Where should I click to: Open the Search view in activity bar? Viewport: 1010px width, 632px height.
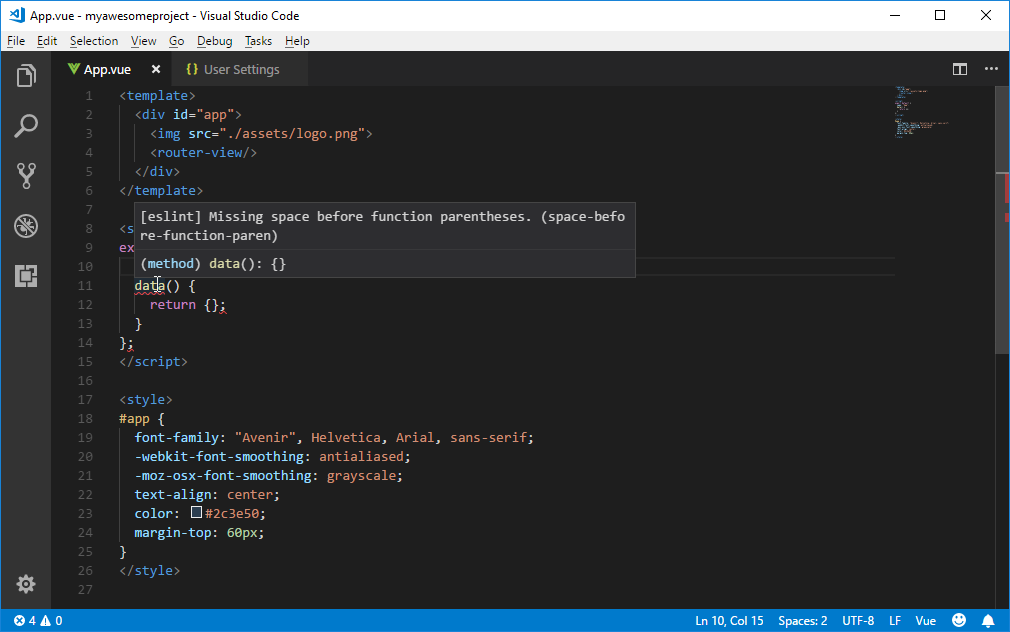click(26, 126)
